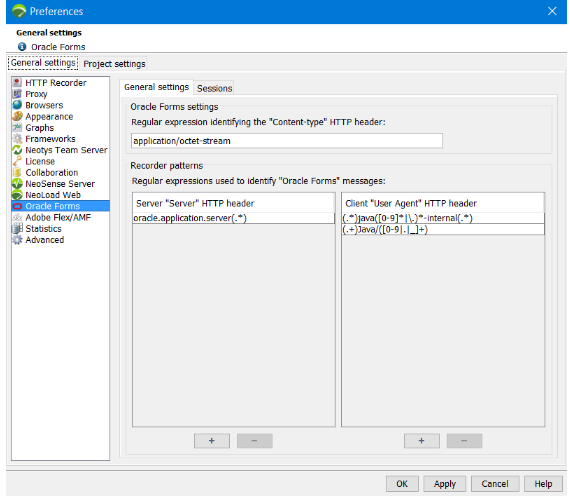The image size is (570, 499).
Task: Add a User Agent pattern with plus
Action: click(x=421, y=441)
